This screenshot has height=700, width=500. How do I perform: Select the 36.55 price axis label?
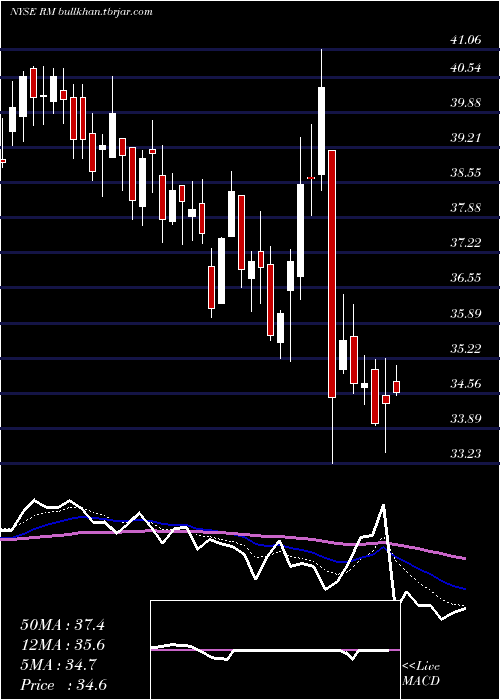click(465, 279)
